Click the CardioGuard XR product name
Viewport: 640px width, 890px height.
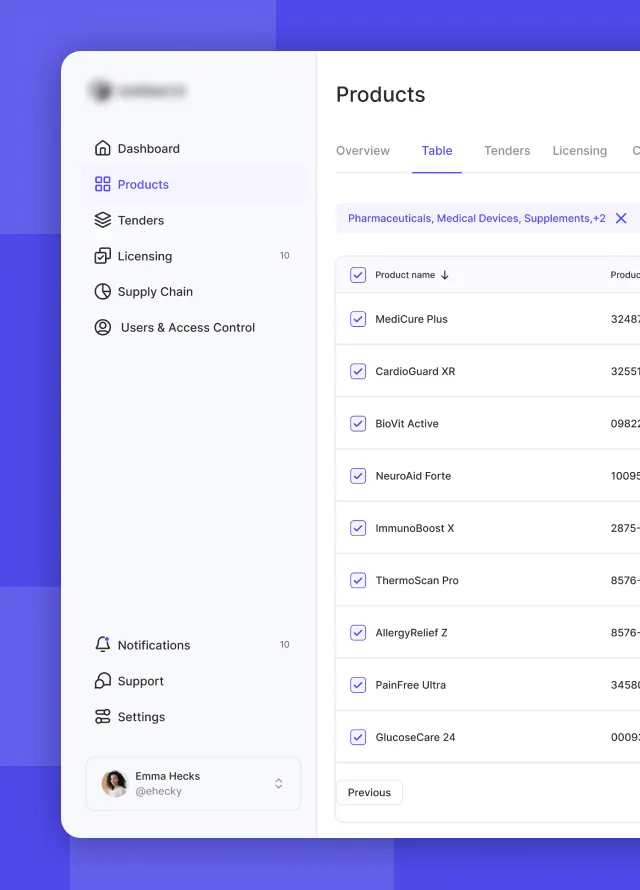[x=415, y=371]
